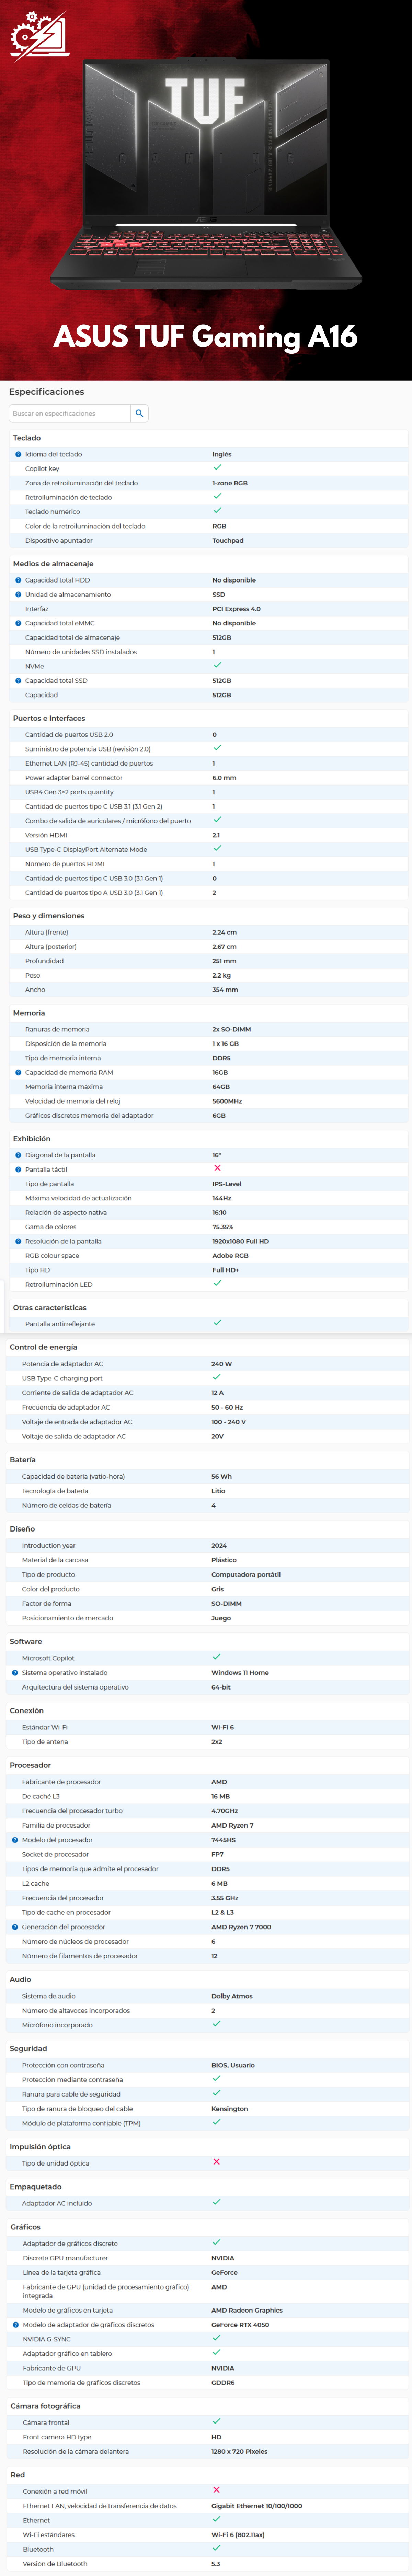412x2576 pixels.
Task: Open info icon beside Capacidad total SSD
Action: (18, 680)
